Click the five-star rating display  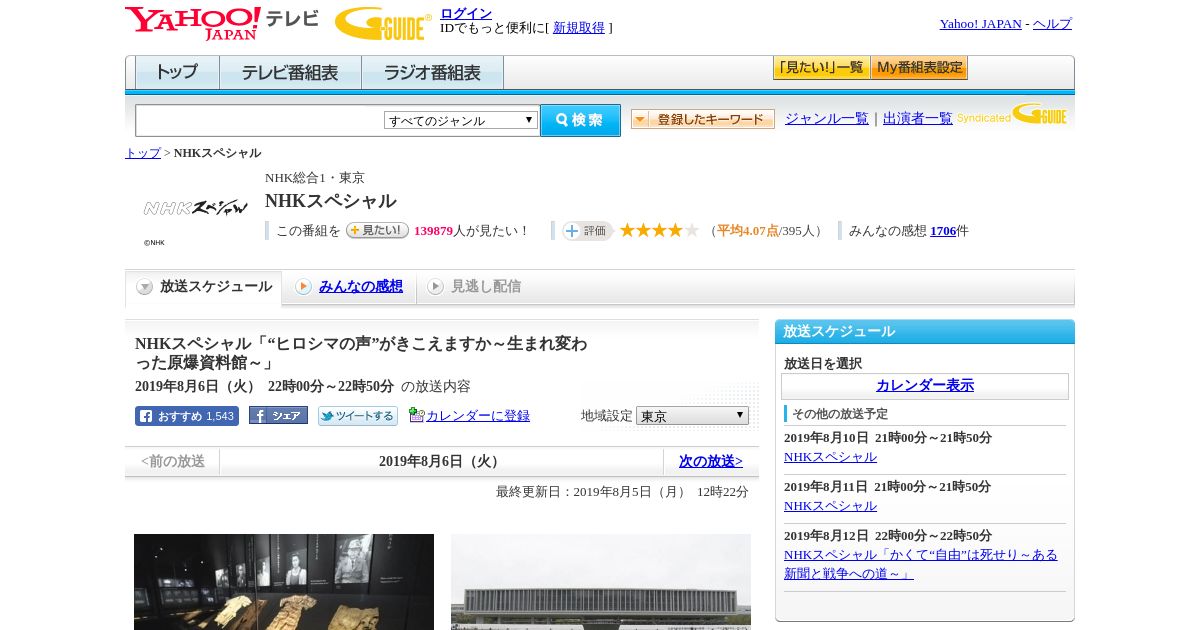pos(659,230)
